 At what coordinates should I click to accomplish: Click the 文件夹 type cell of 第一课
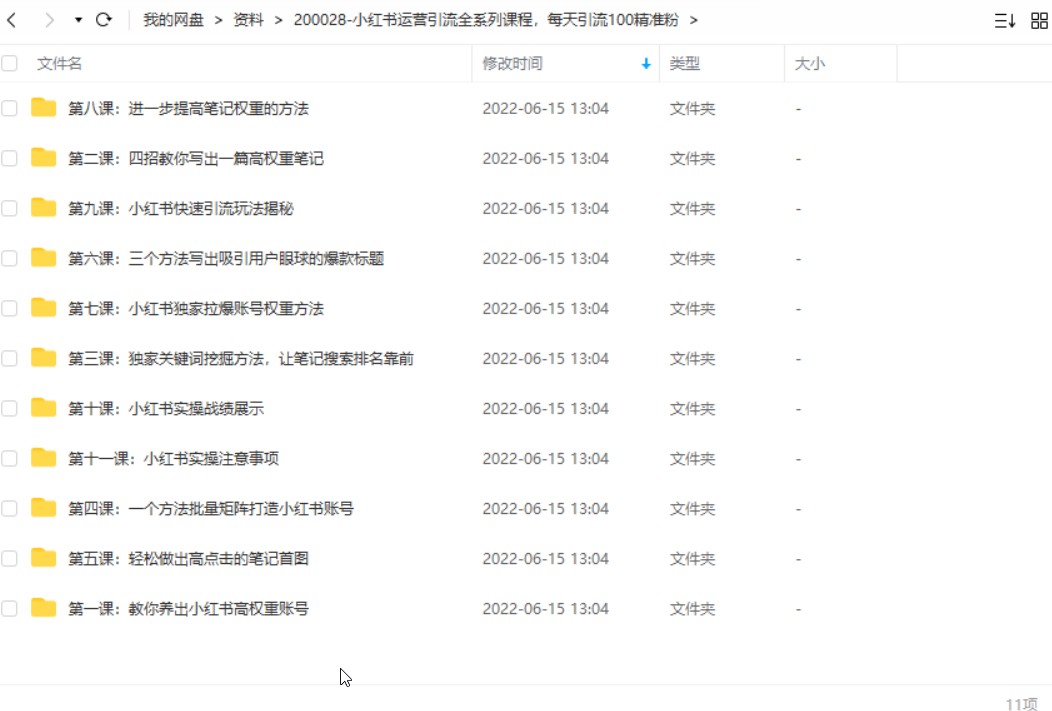tap(692, 608)
